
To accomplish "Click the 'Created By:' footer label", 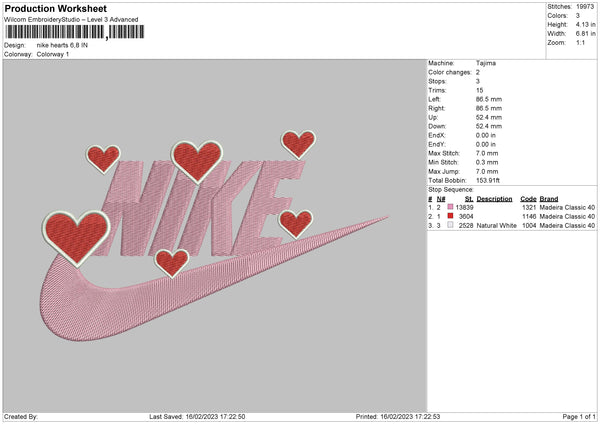I will point(21,416).
